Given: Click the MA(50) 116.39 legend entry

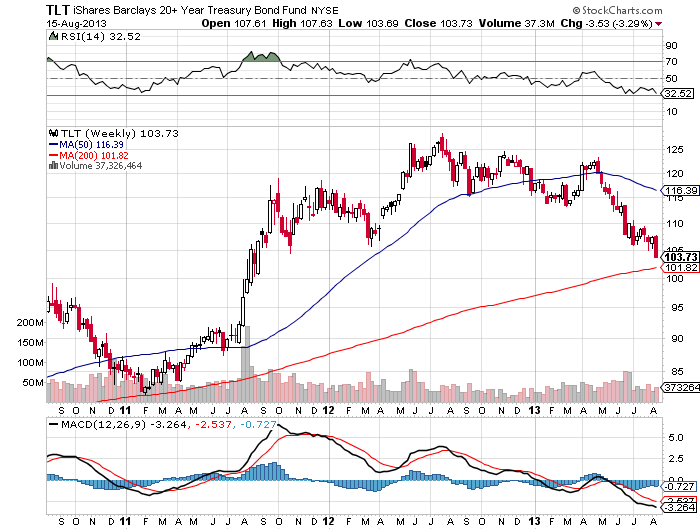Looking at the screenshot, I should [x=86, y=144].
